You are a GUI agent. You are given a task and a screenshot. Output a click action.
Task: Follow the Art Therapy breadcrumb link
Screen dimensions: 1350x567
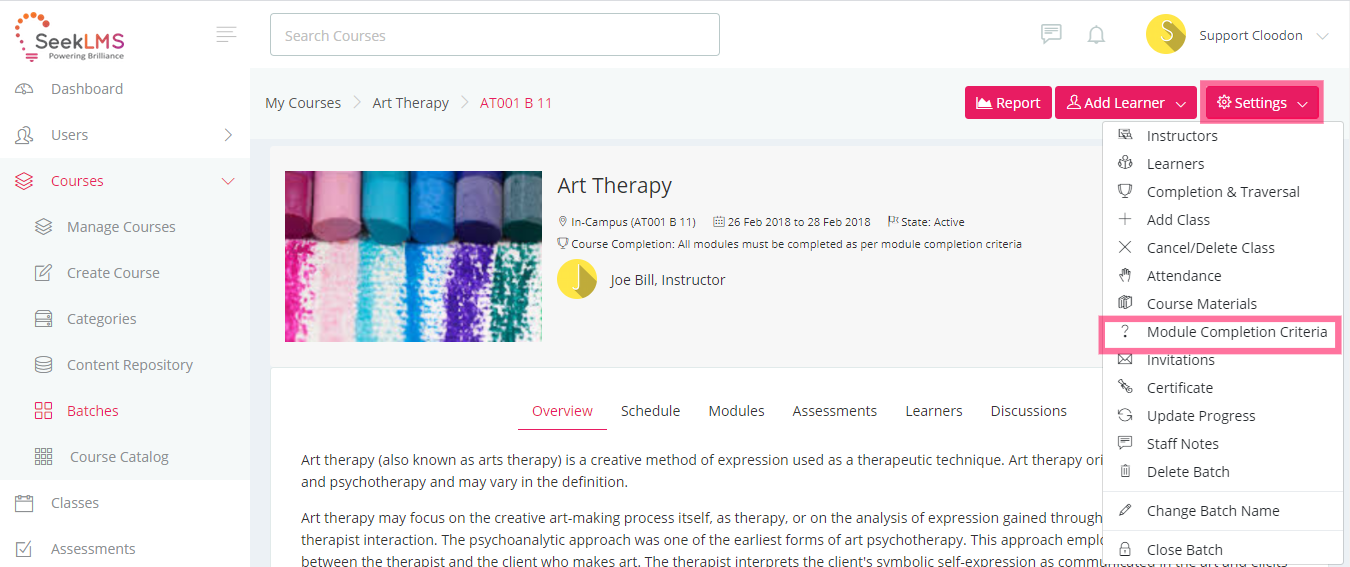[410, 103]
